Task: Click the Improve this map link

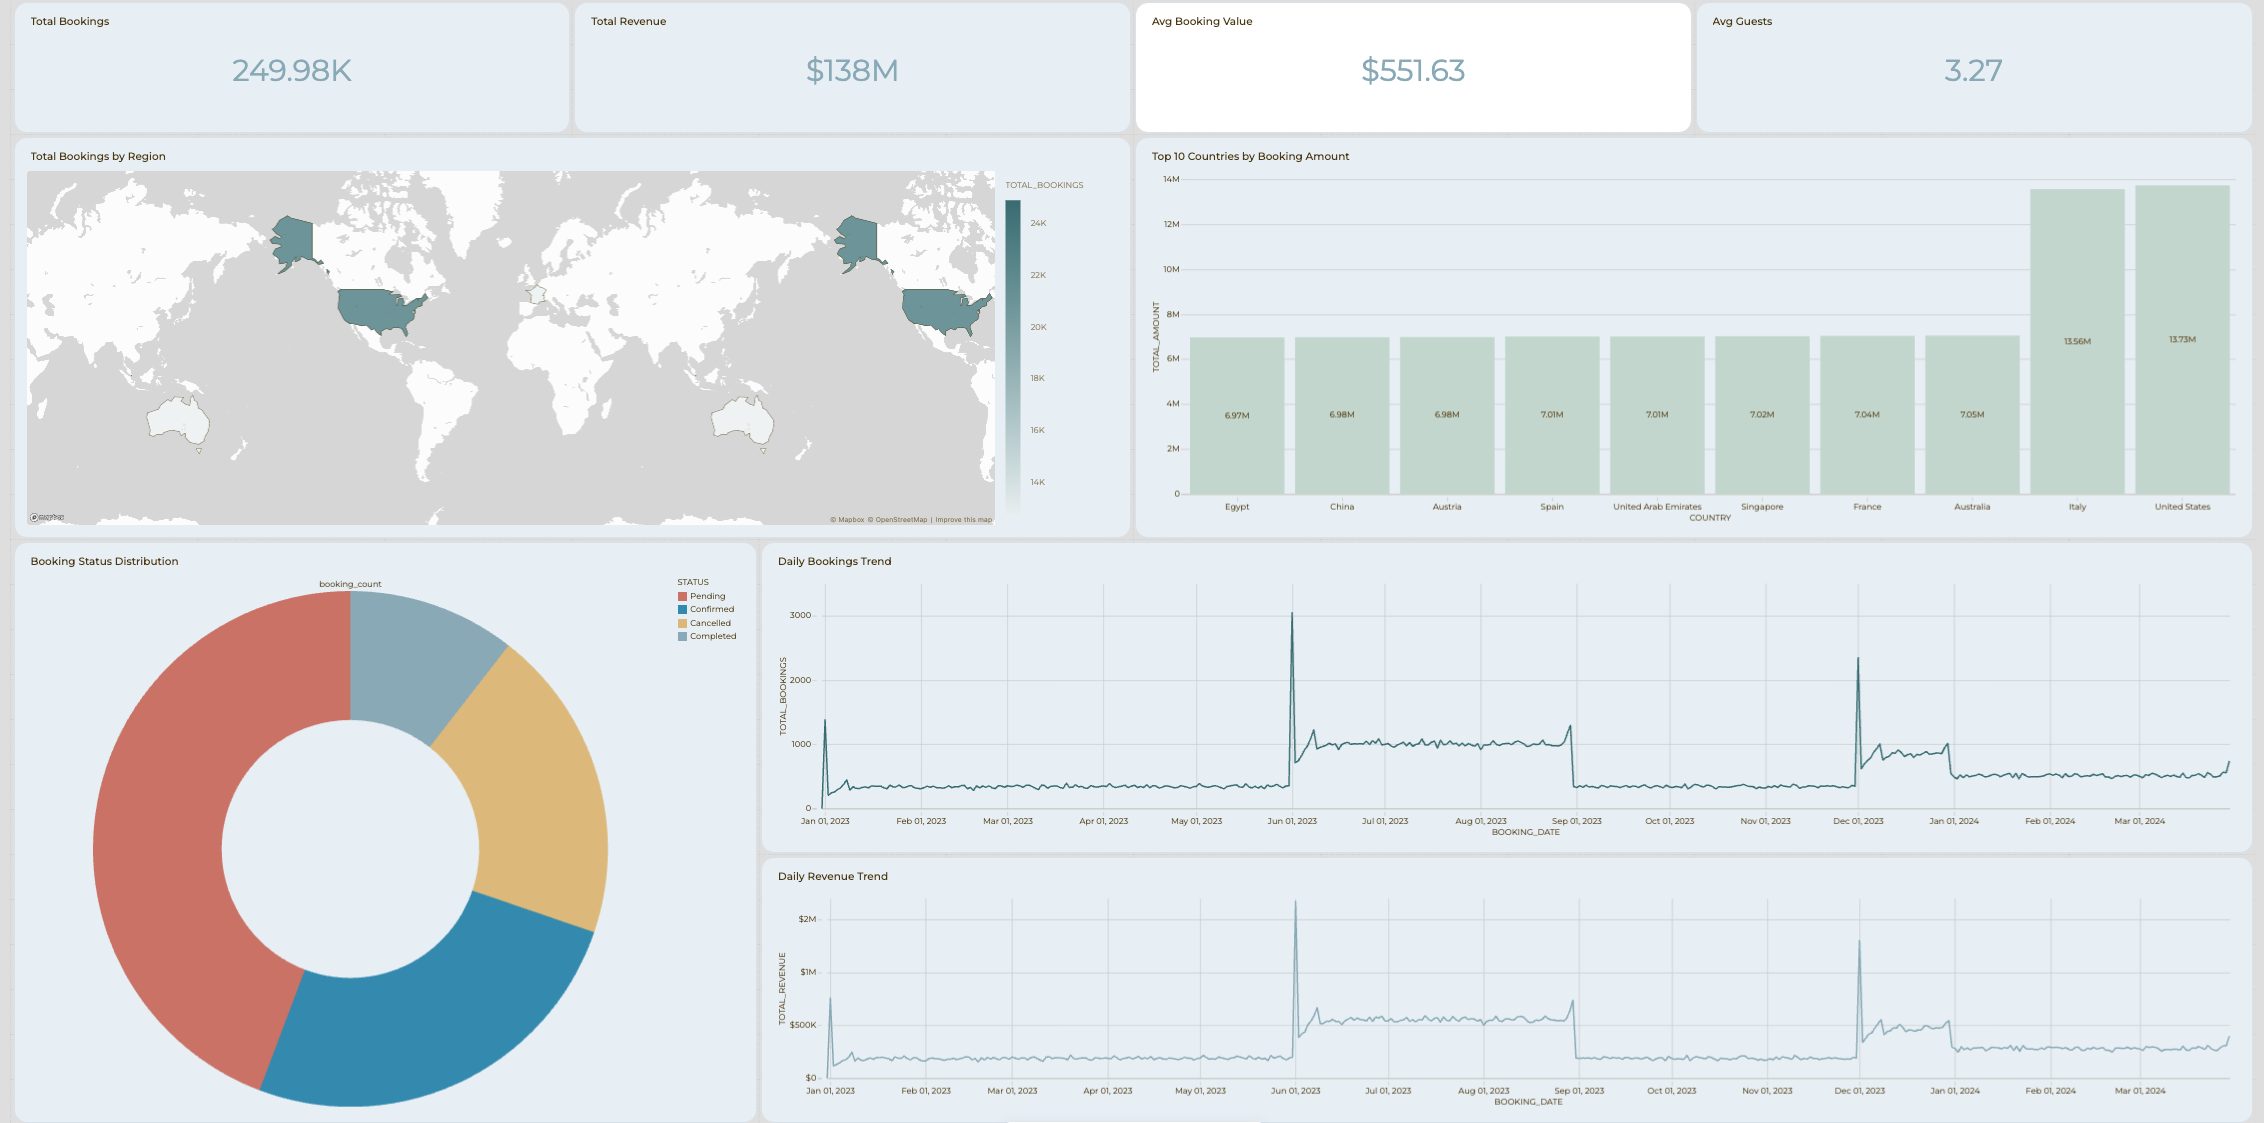Action: click(964, 520)
